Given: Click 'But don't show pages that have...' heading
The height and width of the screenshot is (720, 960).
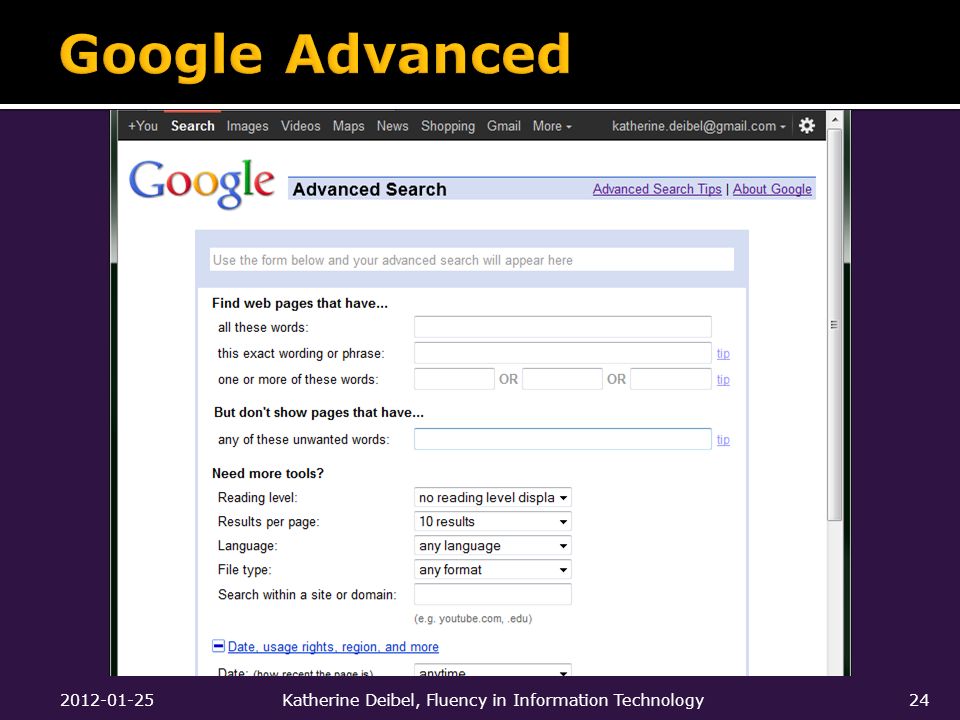Looking at the screenshot, I should pos(319,412).
